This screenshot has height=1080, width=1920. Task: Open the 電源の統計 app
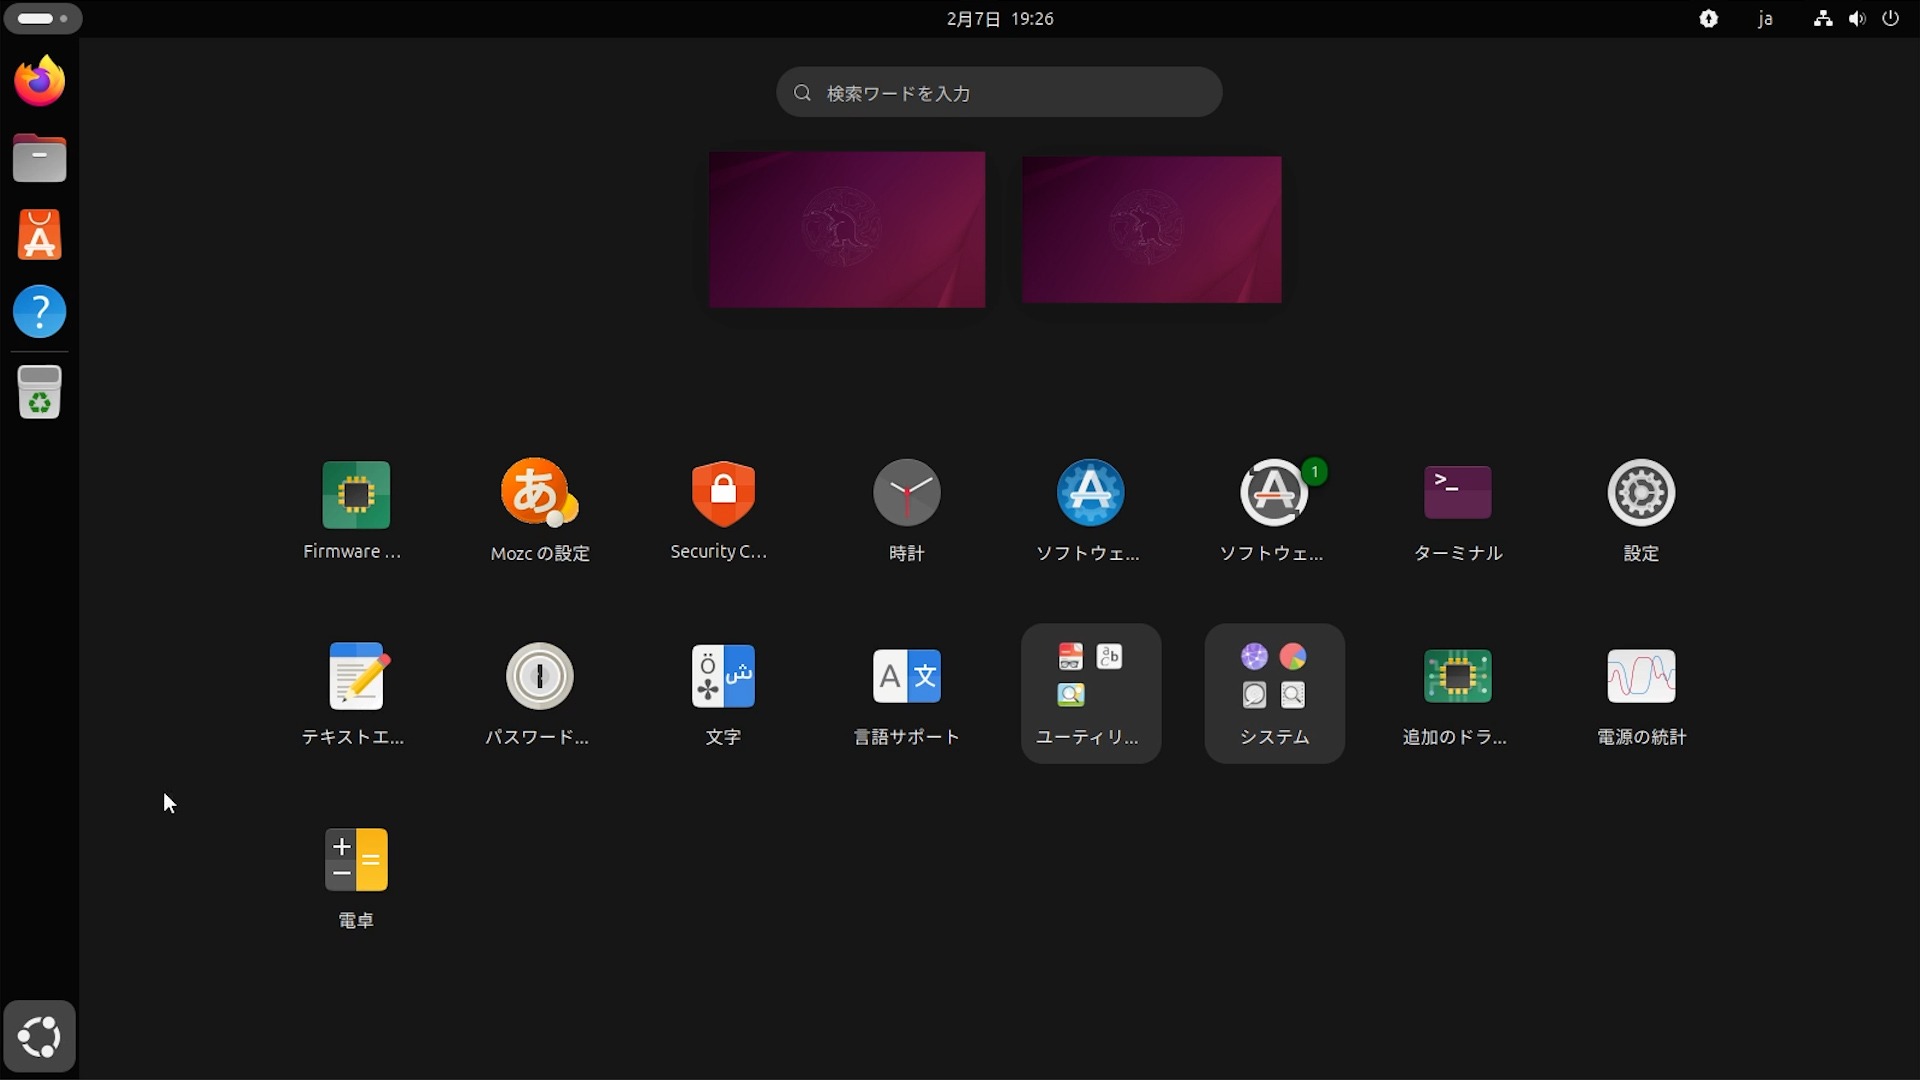point(1641,678)
